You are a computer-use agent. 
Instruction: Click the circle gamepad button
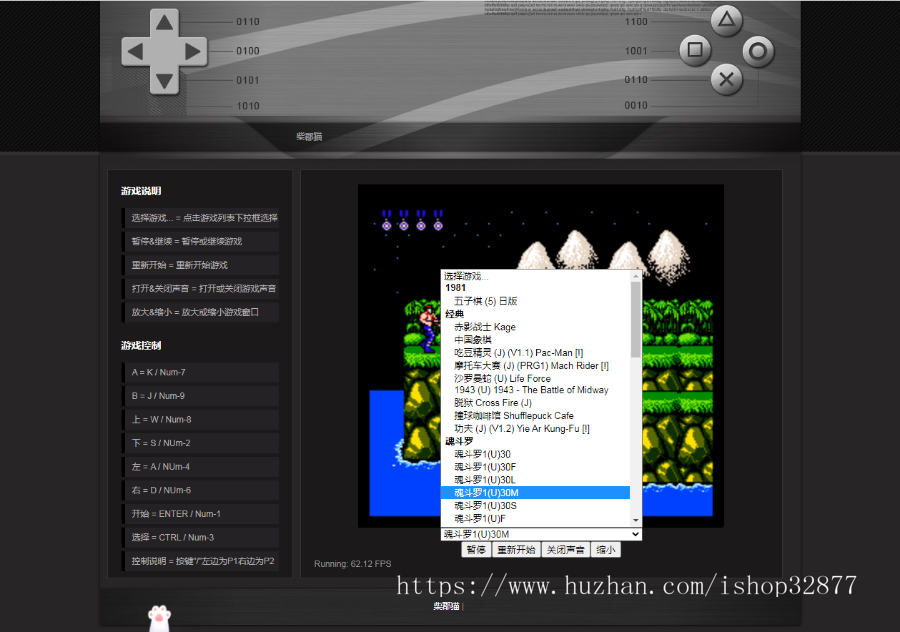click(758, 52)
